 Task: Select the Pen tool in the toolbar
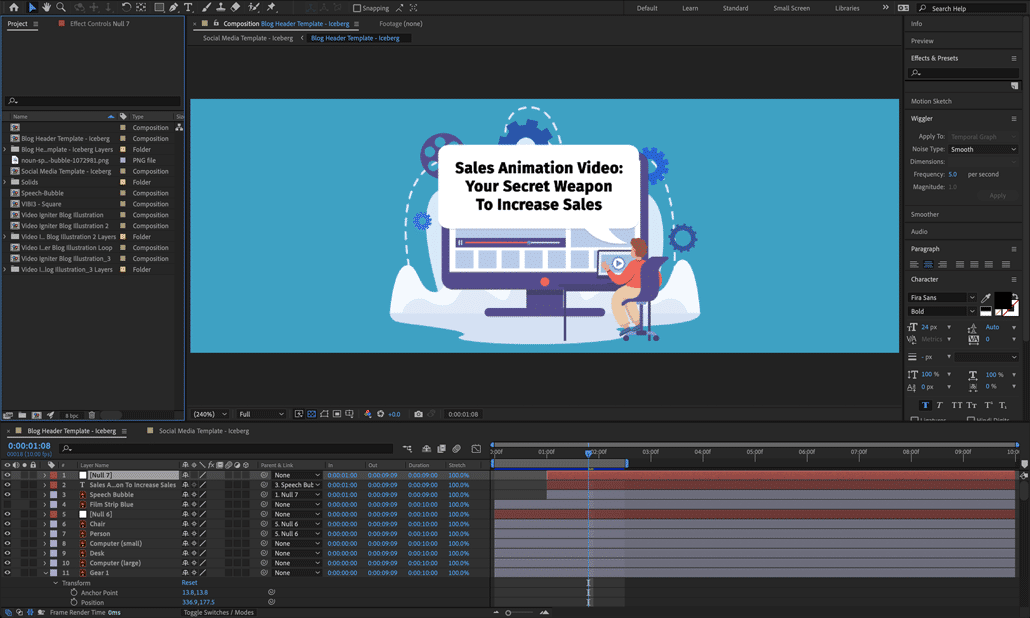[x=172, y=9]
